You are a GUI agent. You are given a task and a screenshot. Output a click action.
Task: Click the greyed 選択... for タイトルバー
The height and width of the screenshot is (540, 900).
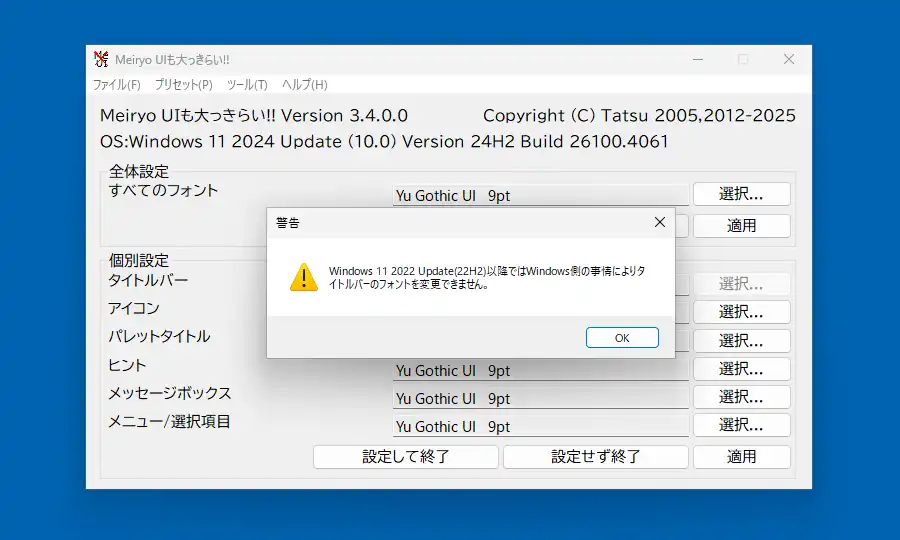(742, 283)
